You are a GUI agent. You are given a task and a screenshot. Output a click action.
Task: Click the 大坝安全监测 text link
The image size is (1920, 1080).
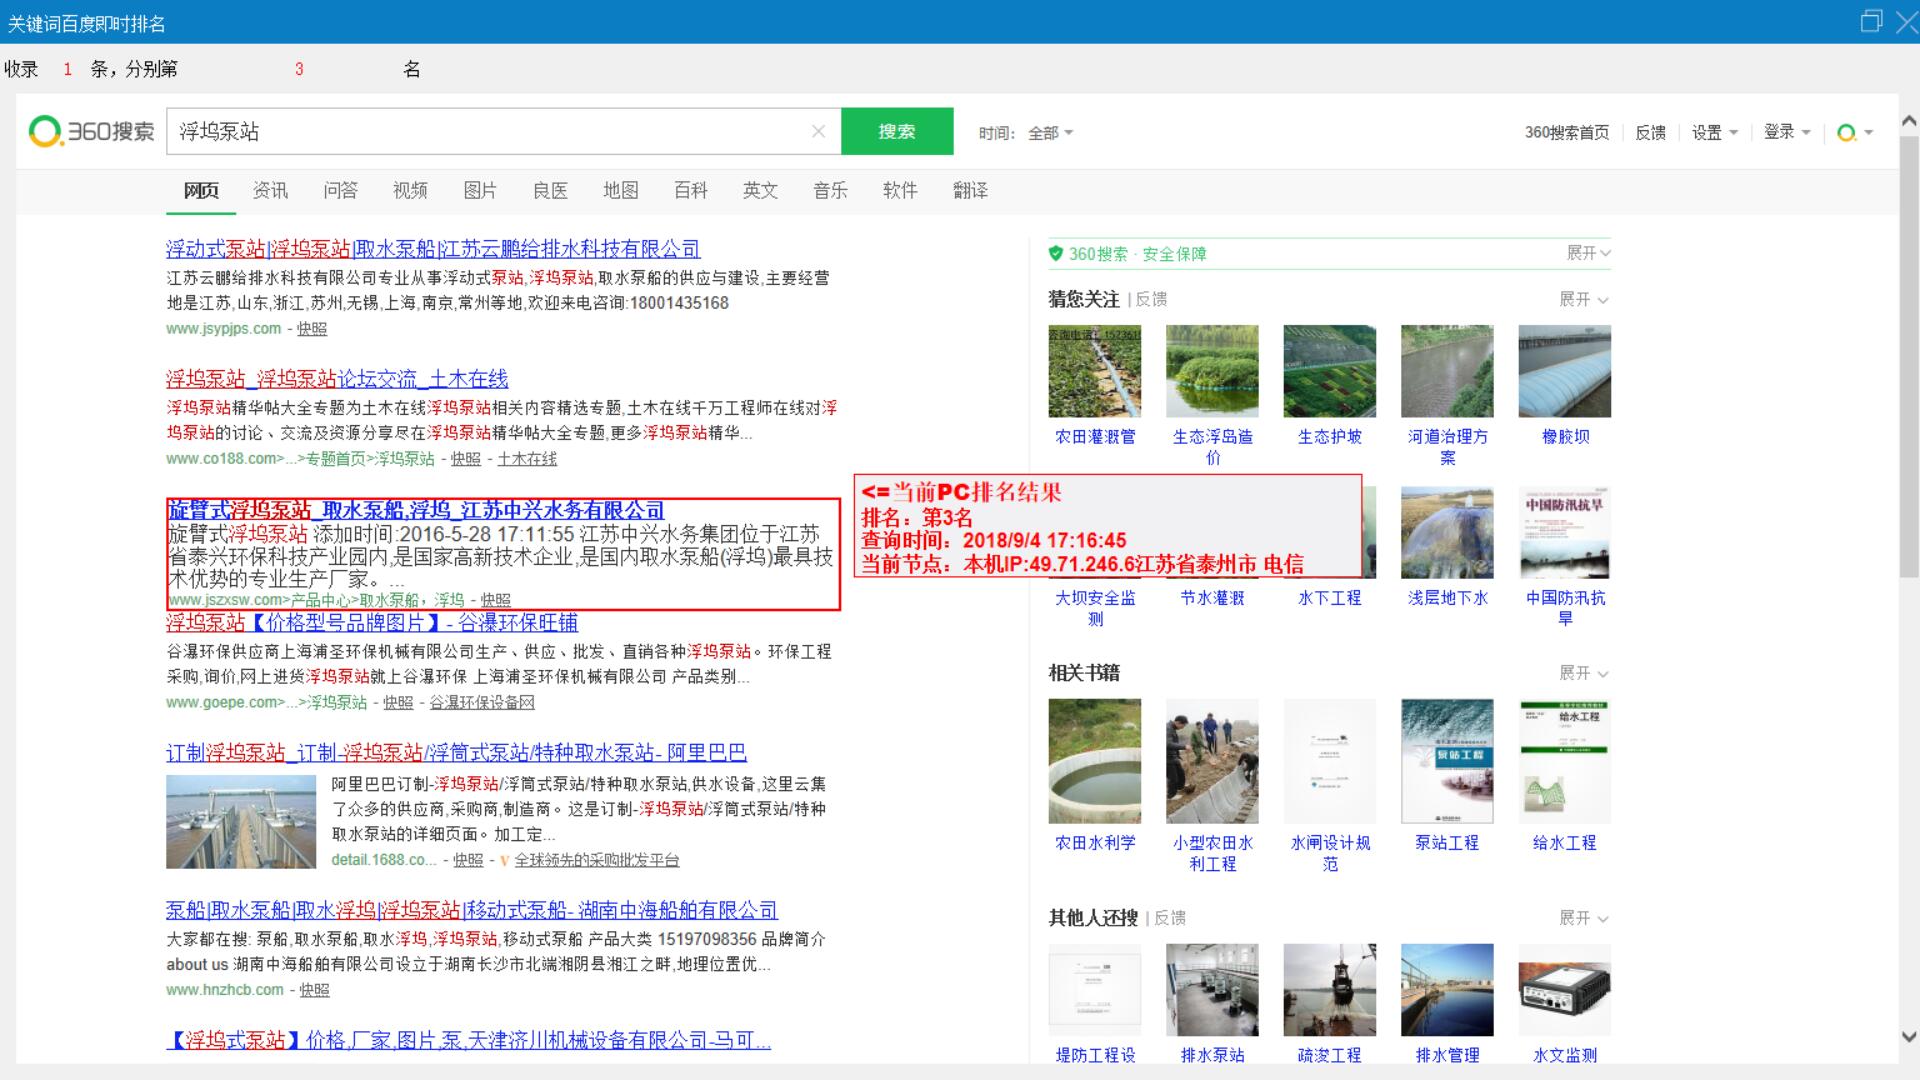[x=1095, y=608]
